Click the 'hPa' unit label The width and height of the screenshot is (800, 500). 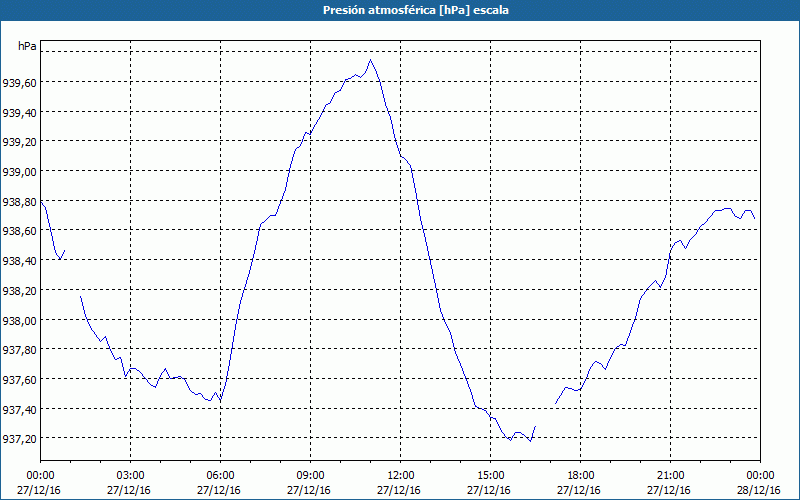[x=27, y=46]
